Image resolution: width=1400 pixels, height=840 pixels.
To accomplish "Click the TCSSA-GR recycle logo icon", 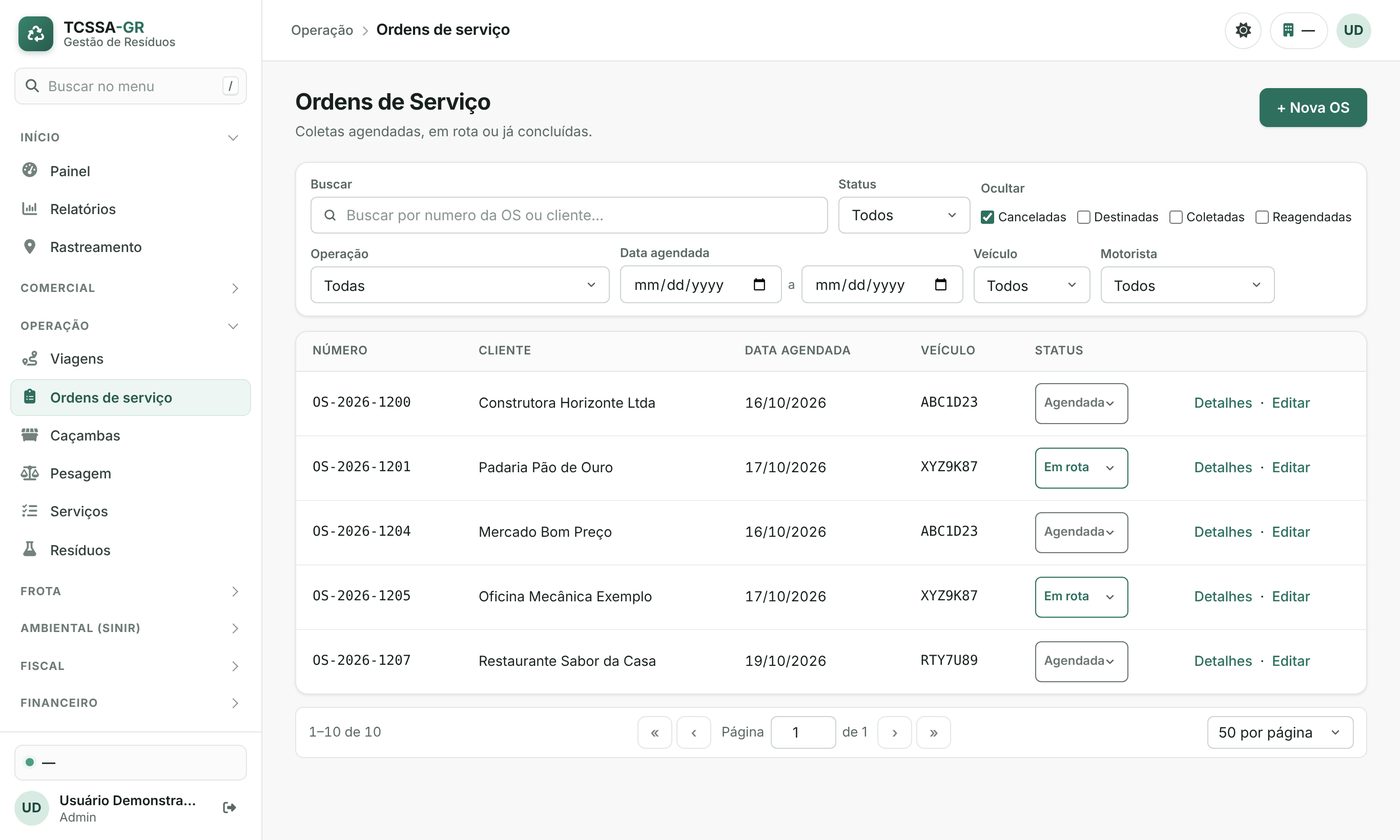I will coord(36,34).
